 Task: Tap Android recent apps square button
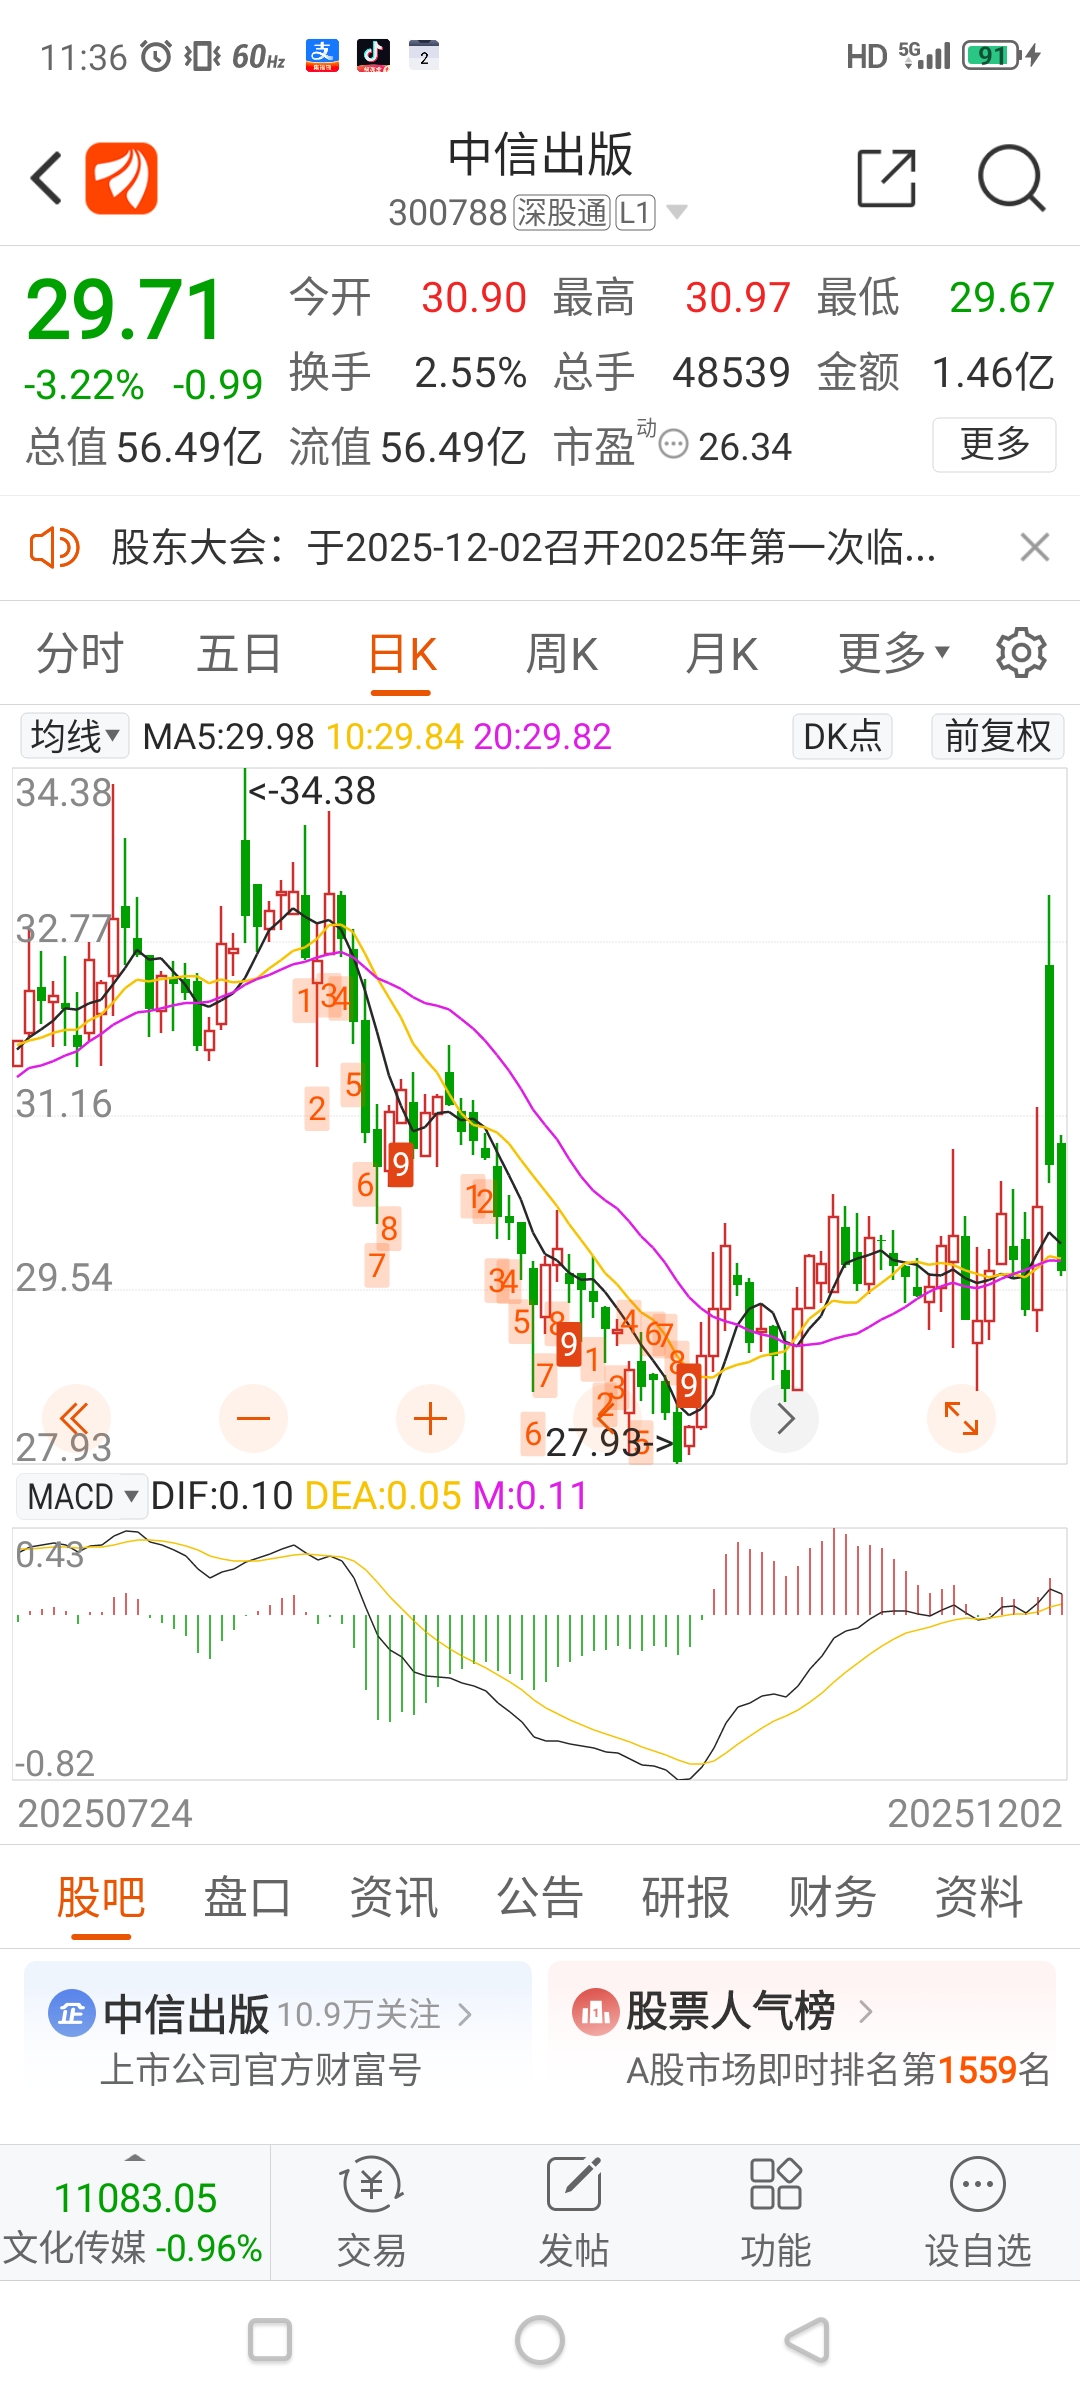point(270,2340)
